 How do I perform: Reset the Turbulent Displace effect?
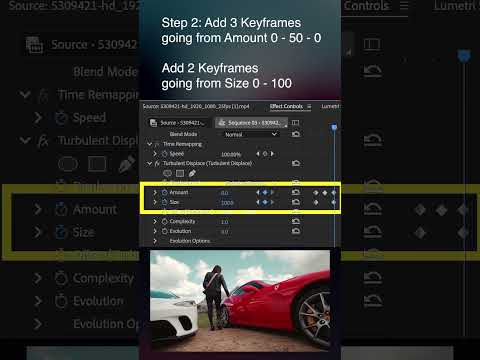point(296,163)
